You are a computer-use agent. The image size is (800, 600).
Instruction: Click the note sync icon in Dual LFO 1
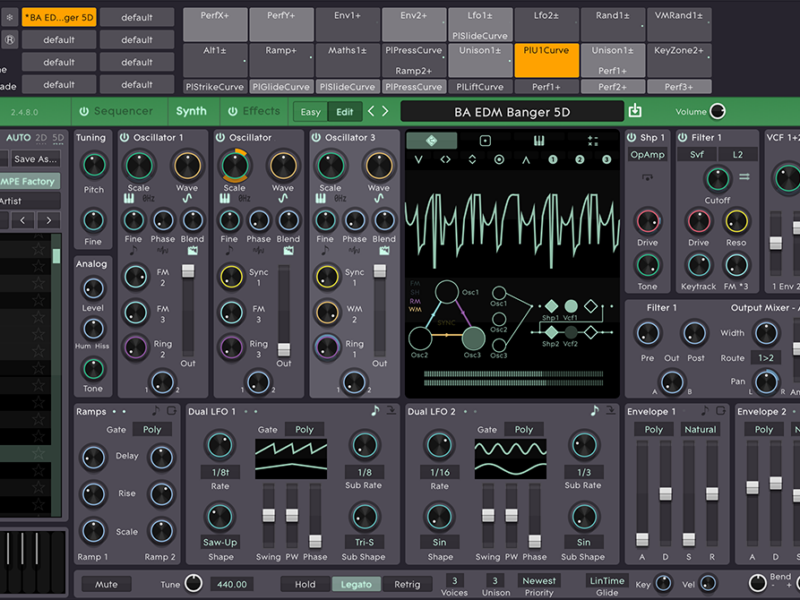(376, 410)
